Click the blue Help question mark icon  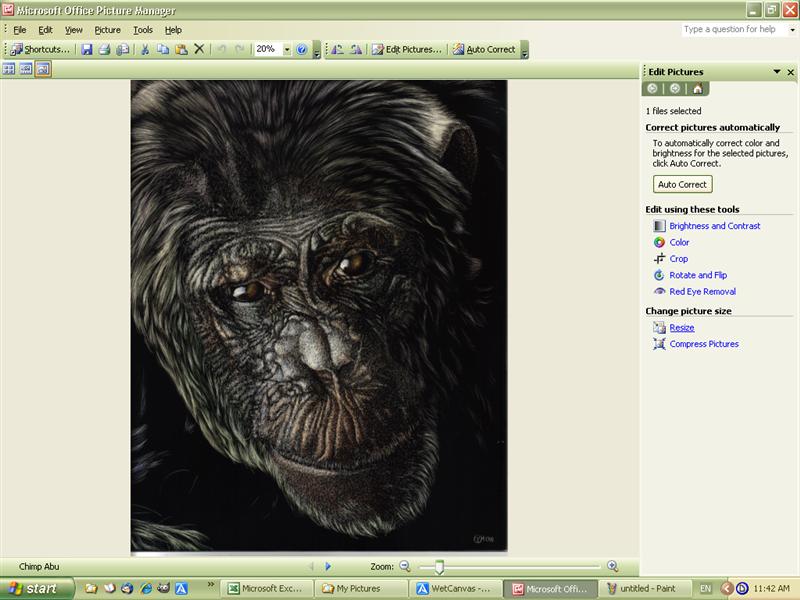click(x=302, y=49)
